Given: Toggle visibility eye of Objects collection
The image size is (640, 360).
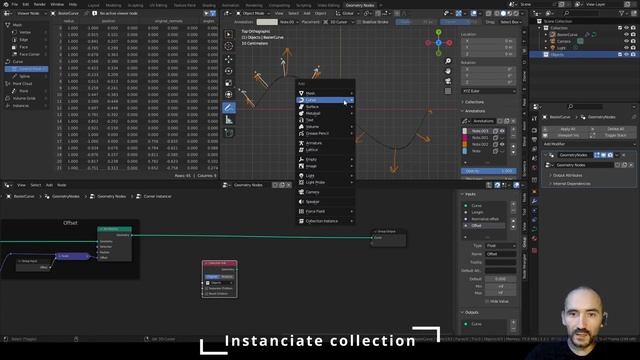Looking at the screenshot, I should tap(626, 54).
